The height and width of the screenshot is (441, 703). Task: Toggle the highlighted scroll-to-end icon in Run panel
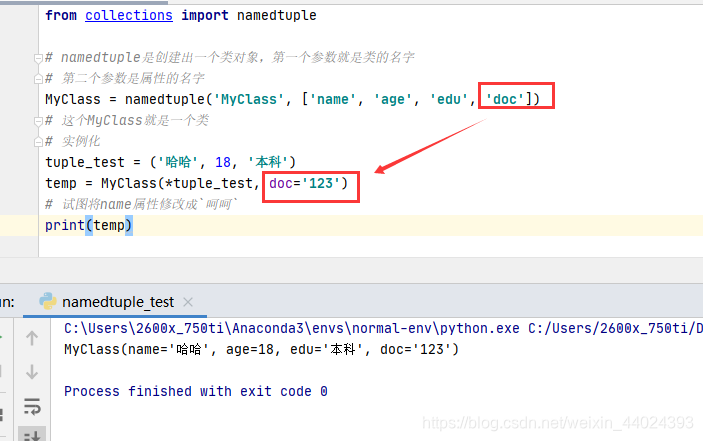[x=32, y=434]
